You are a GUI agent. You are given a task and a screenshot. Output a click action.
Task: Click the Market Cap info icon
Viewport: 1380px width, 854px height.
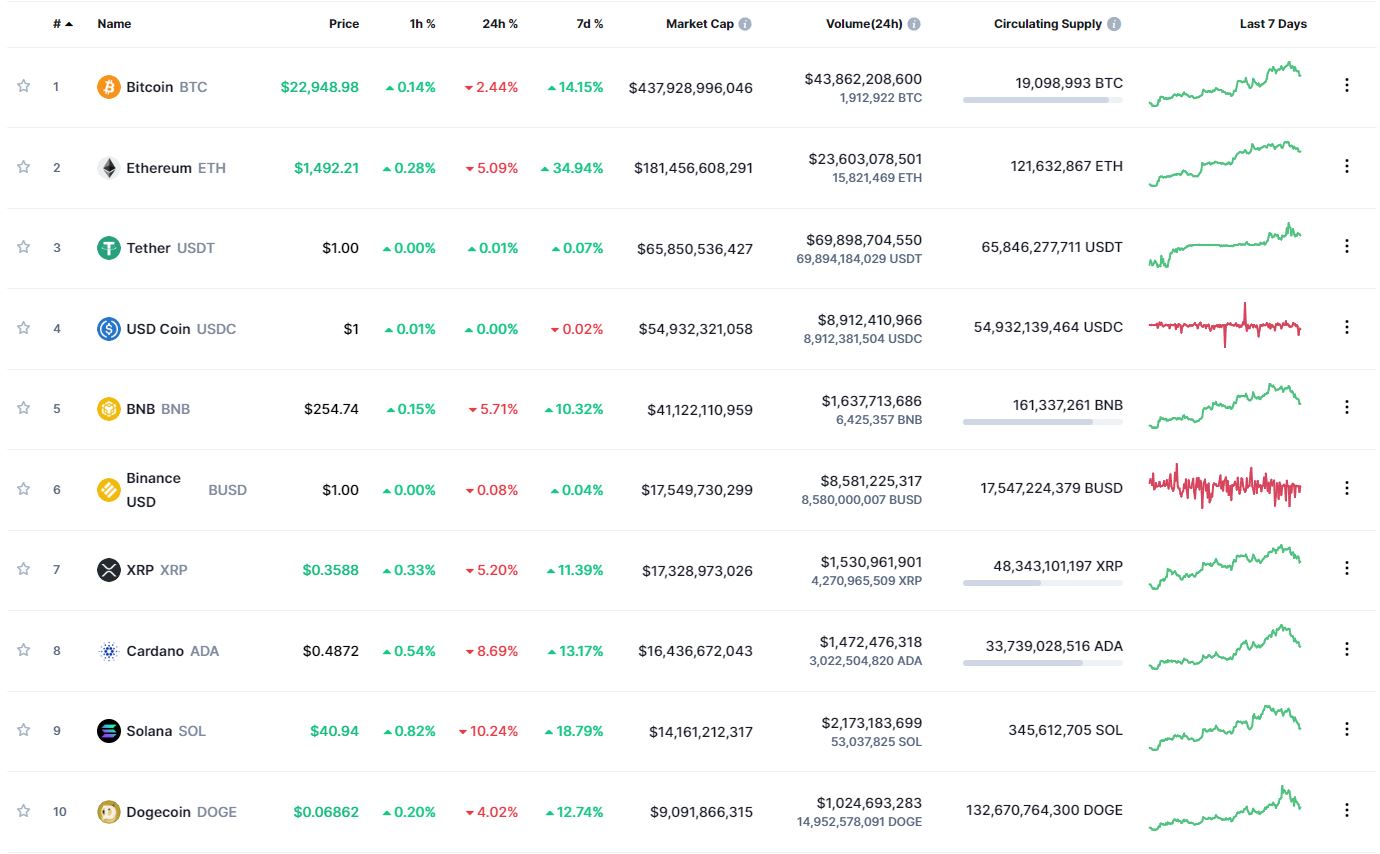click(745, 24)
